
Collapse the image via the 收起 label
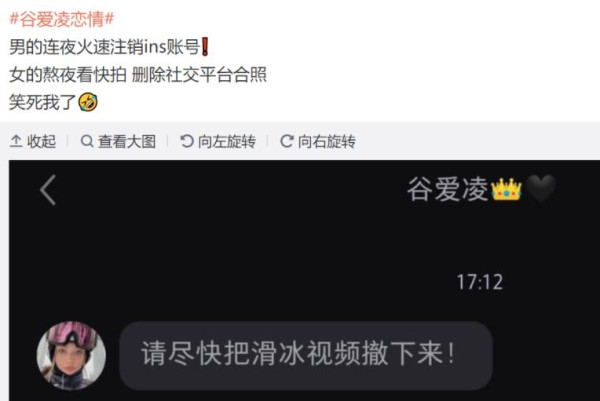pyautogui.click(x=41, y=141)
